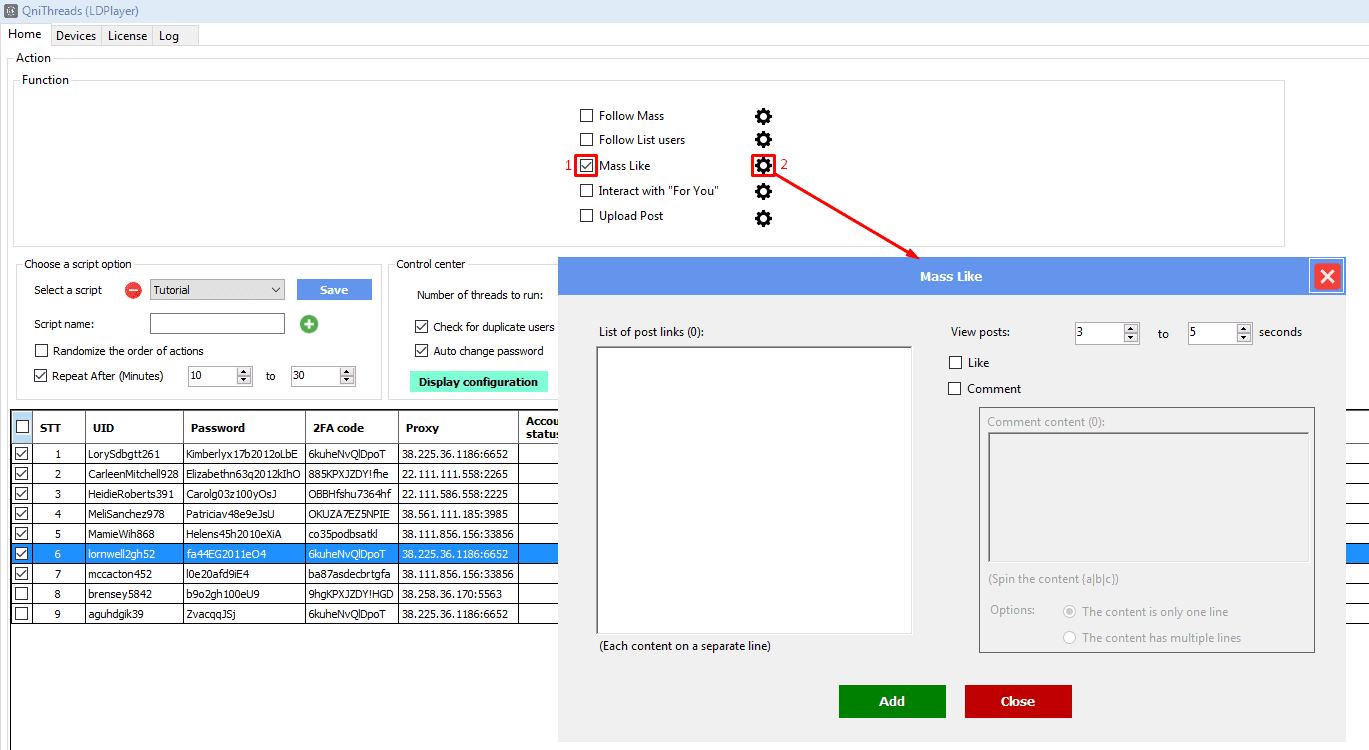This screenshot has width=1369, height=750.
Task: Open gear for Interact with "For You"
Action: [x=763, y=191]
